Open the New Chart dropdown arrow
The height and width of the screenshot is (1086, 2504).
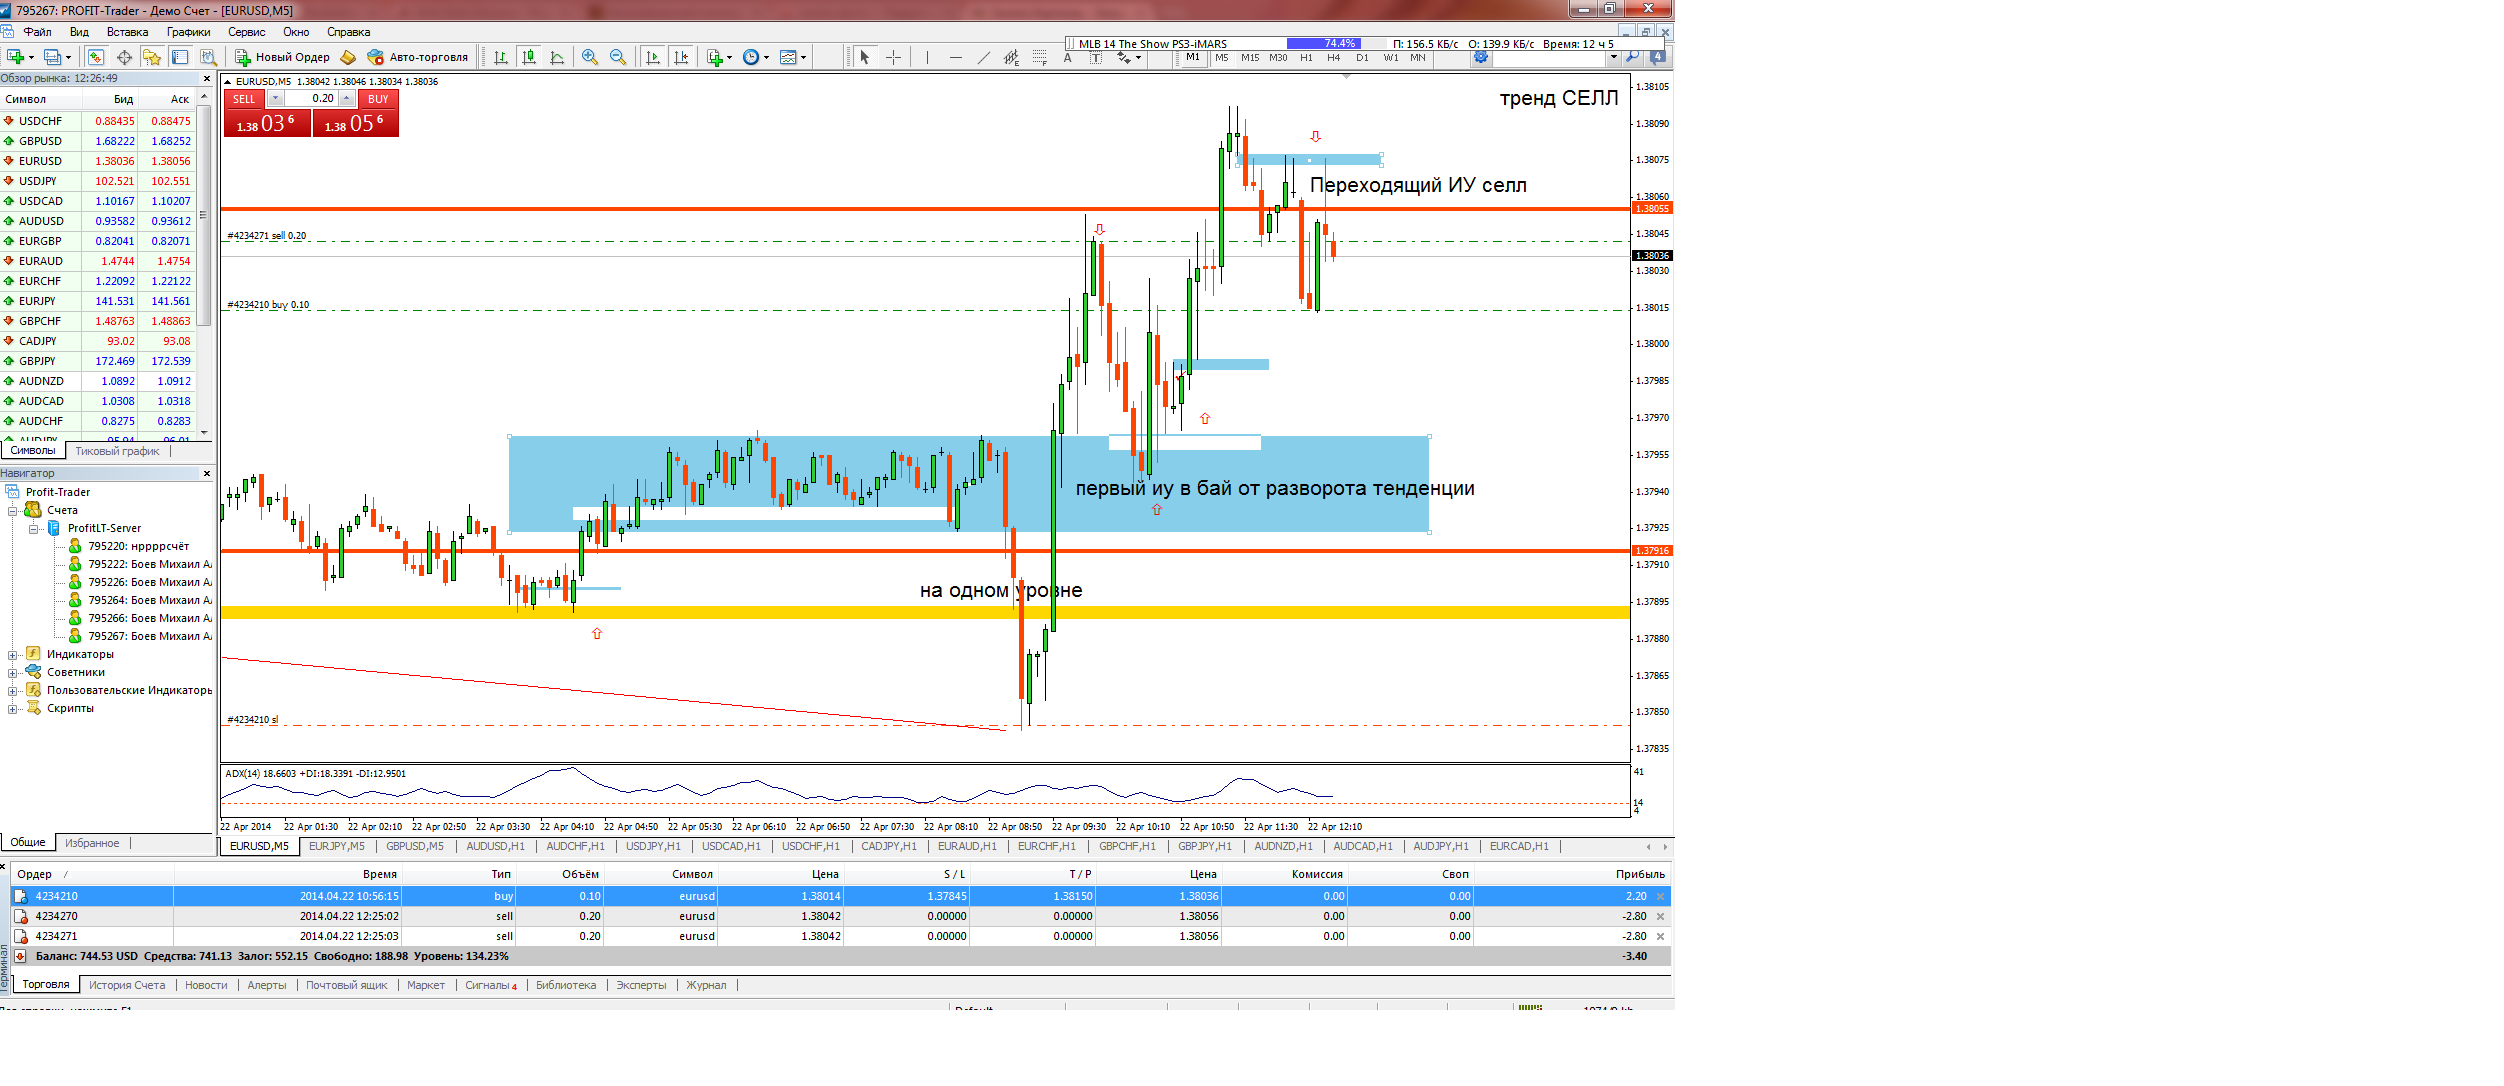[x=31, y=57]
